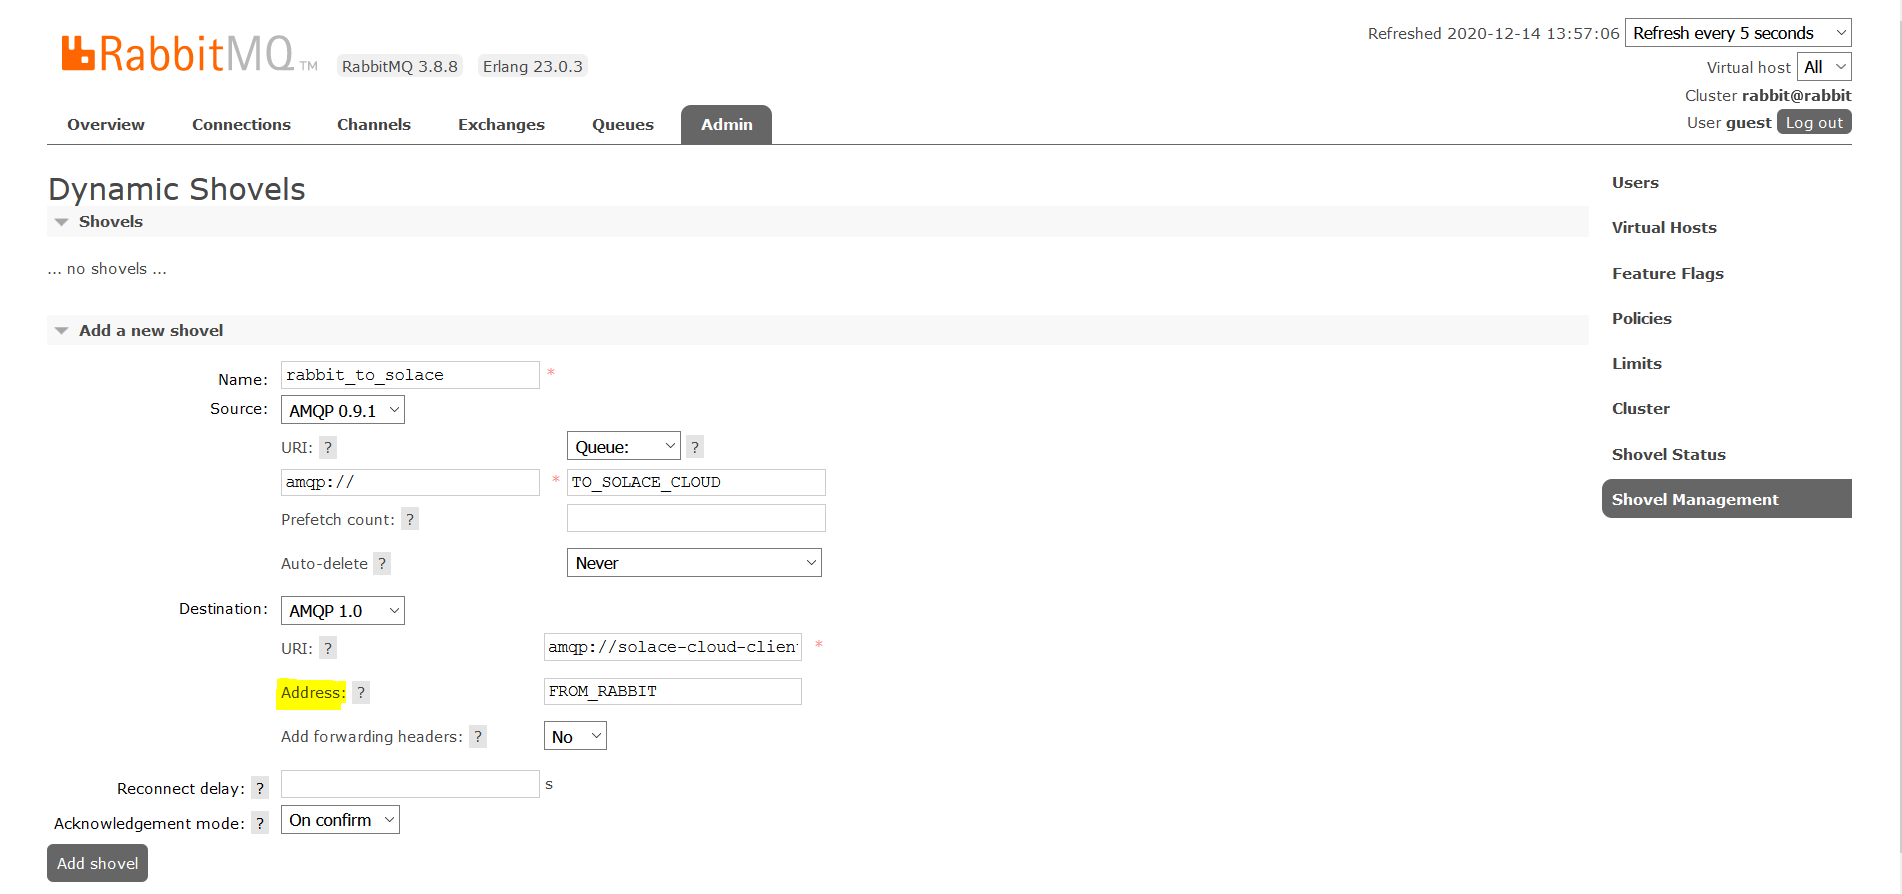
Task: Collapse the Add a new shovel section
Action: click(150, 331)
